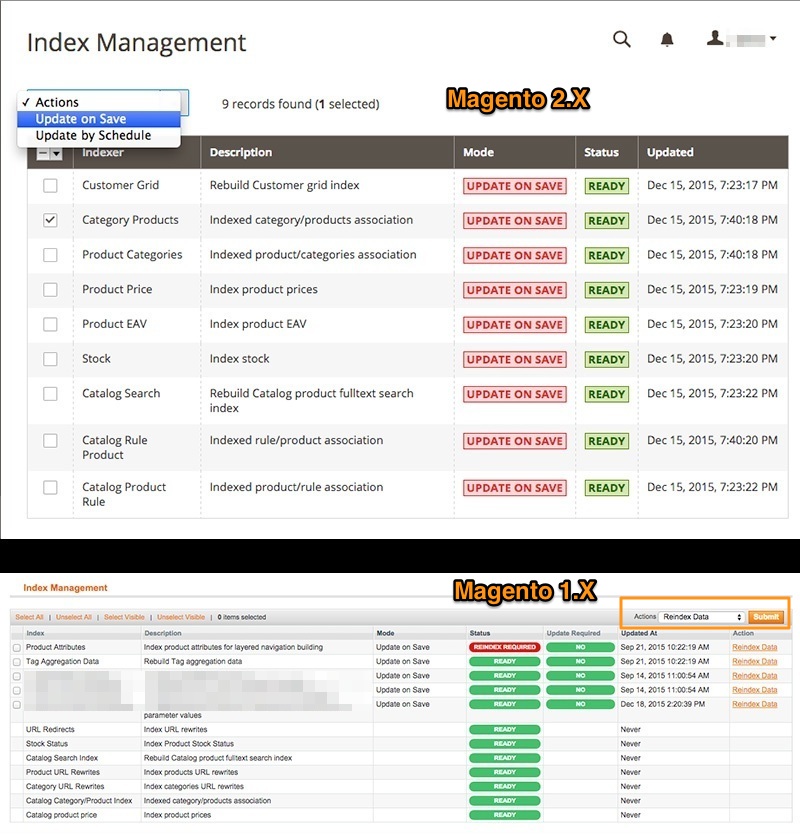Uncheck the Category Products checkbox
This screenshot has height=838, width=800.
click(50, 220)
